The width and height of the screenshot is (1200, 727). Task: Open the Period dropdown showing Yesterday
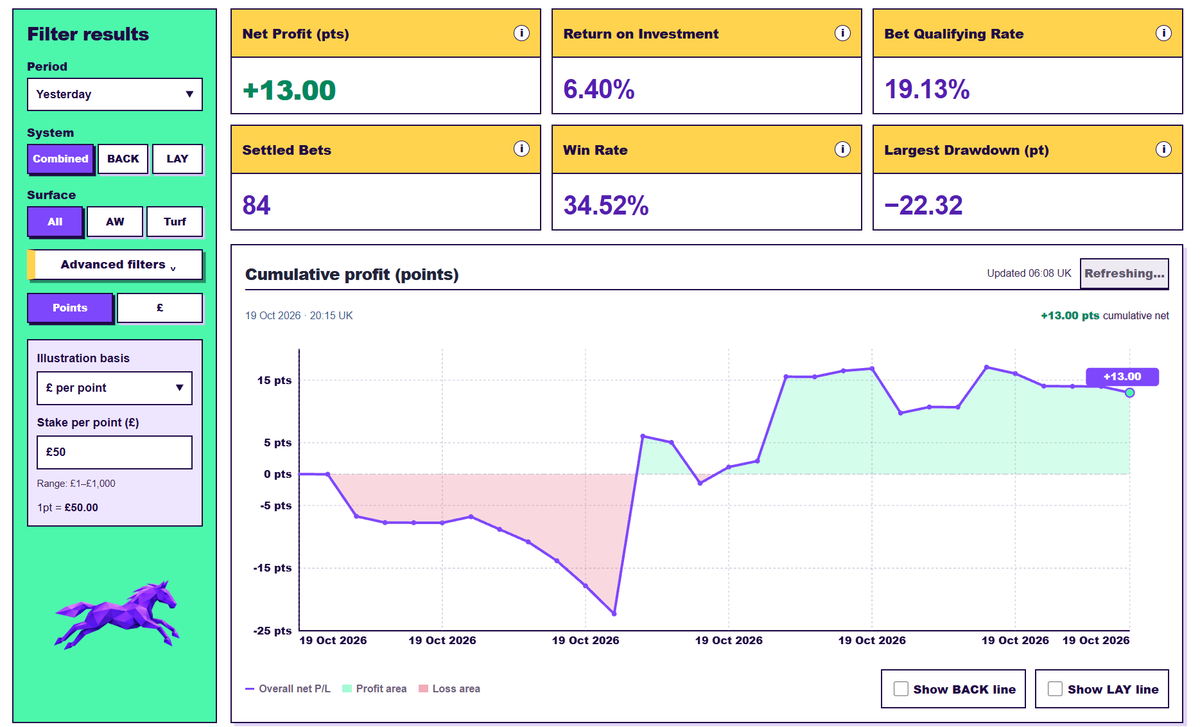[x=115, y=94]
